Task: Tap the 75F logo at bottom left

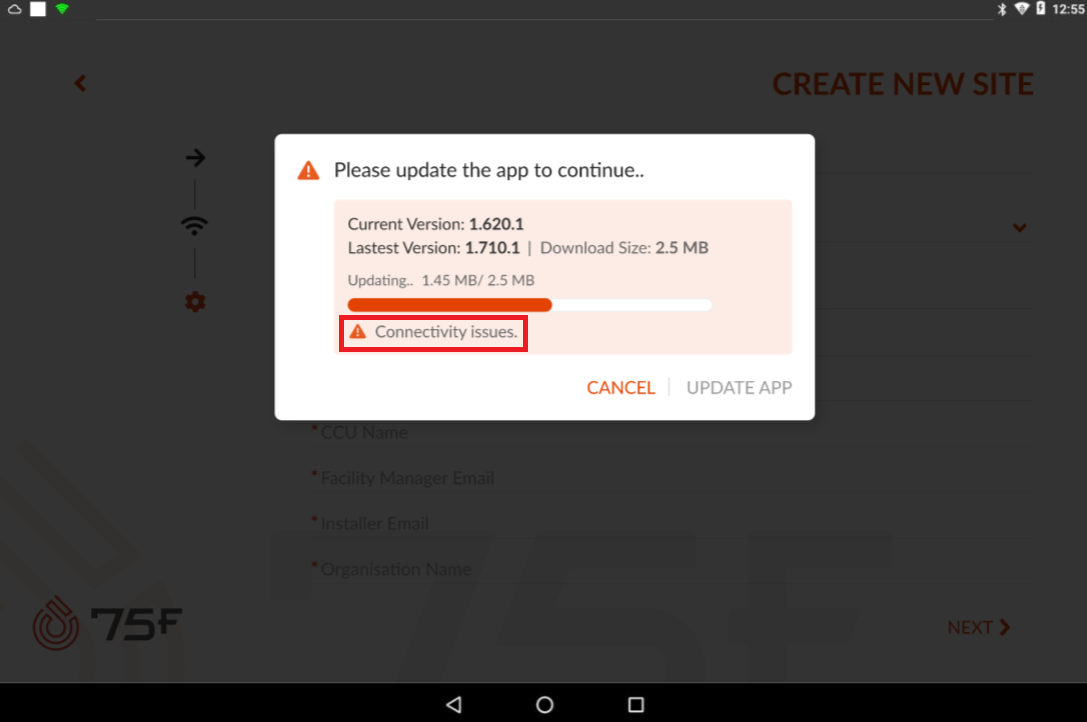Action: [107, 623]
